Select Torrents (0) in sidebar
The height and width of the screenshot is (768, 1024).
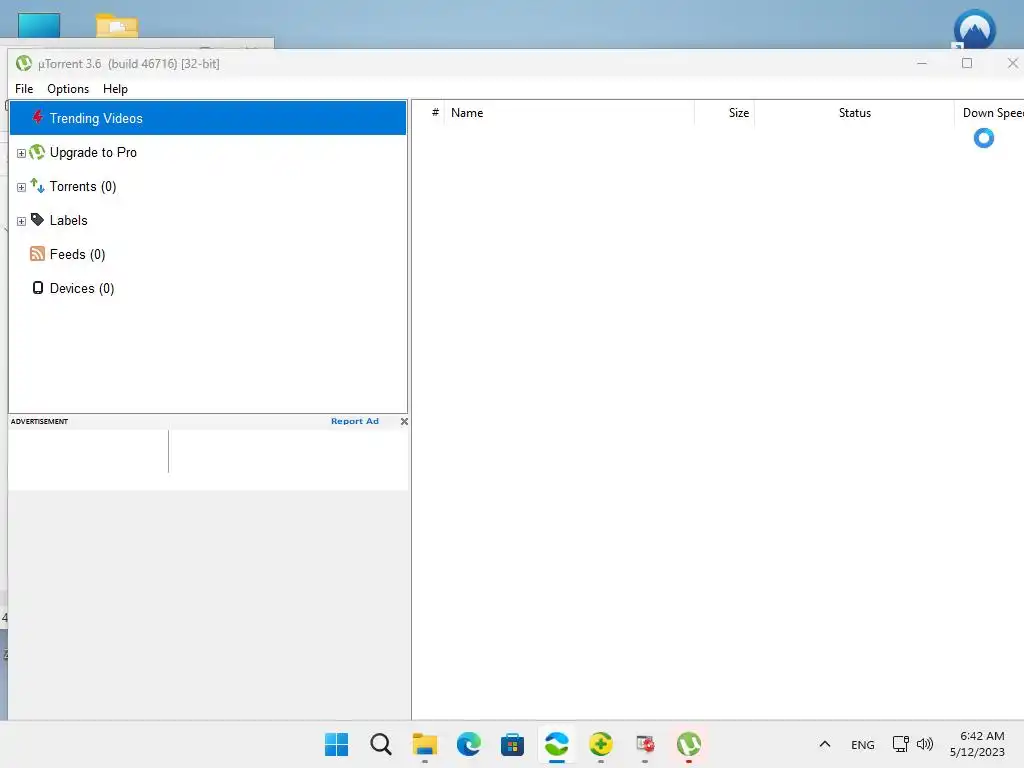pos(83,186)
